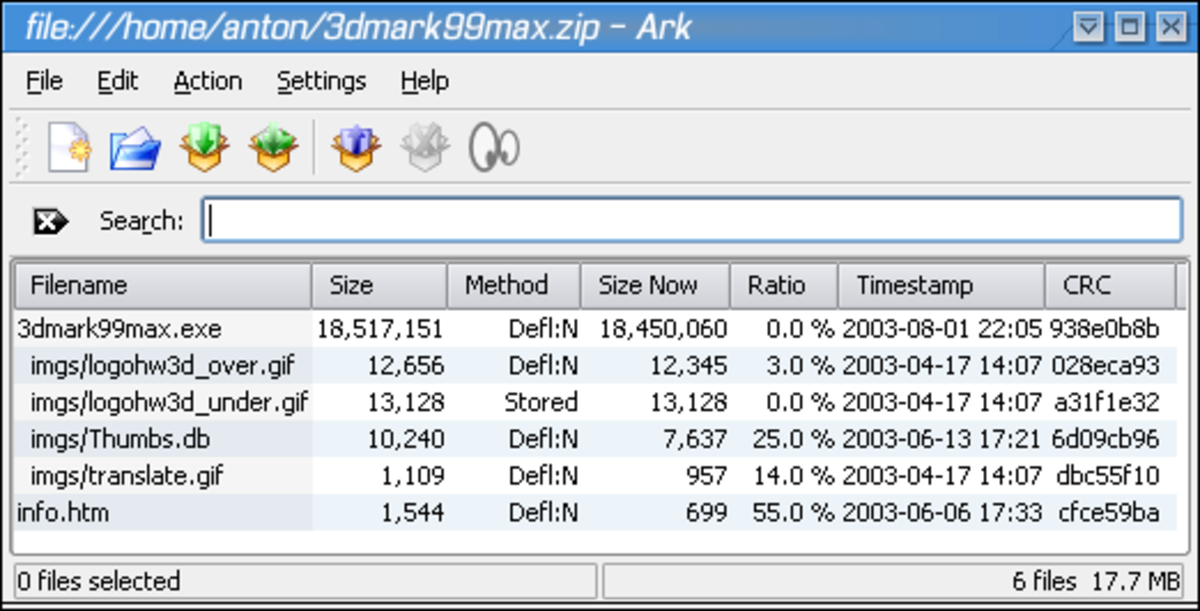Viewport: 1200px width, 611px height.
Task: Select the file imgs/logohw3d_under.gif
Action: 169,403
